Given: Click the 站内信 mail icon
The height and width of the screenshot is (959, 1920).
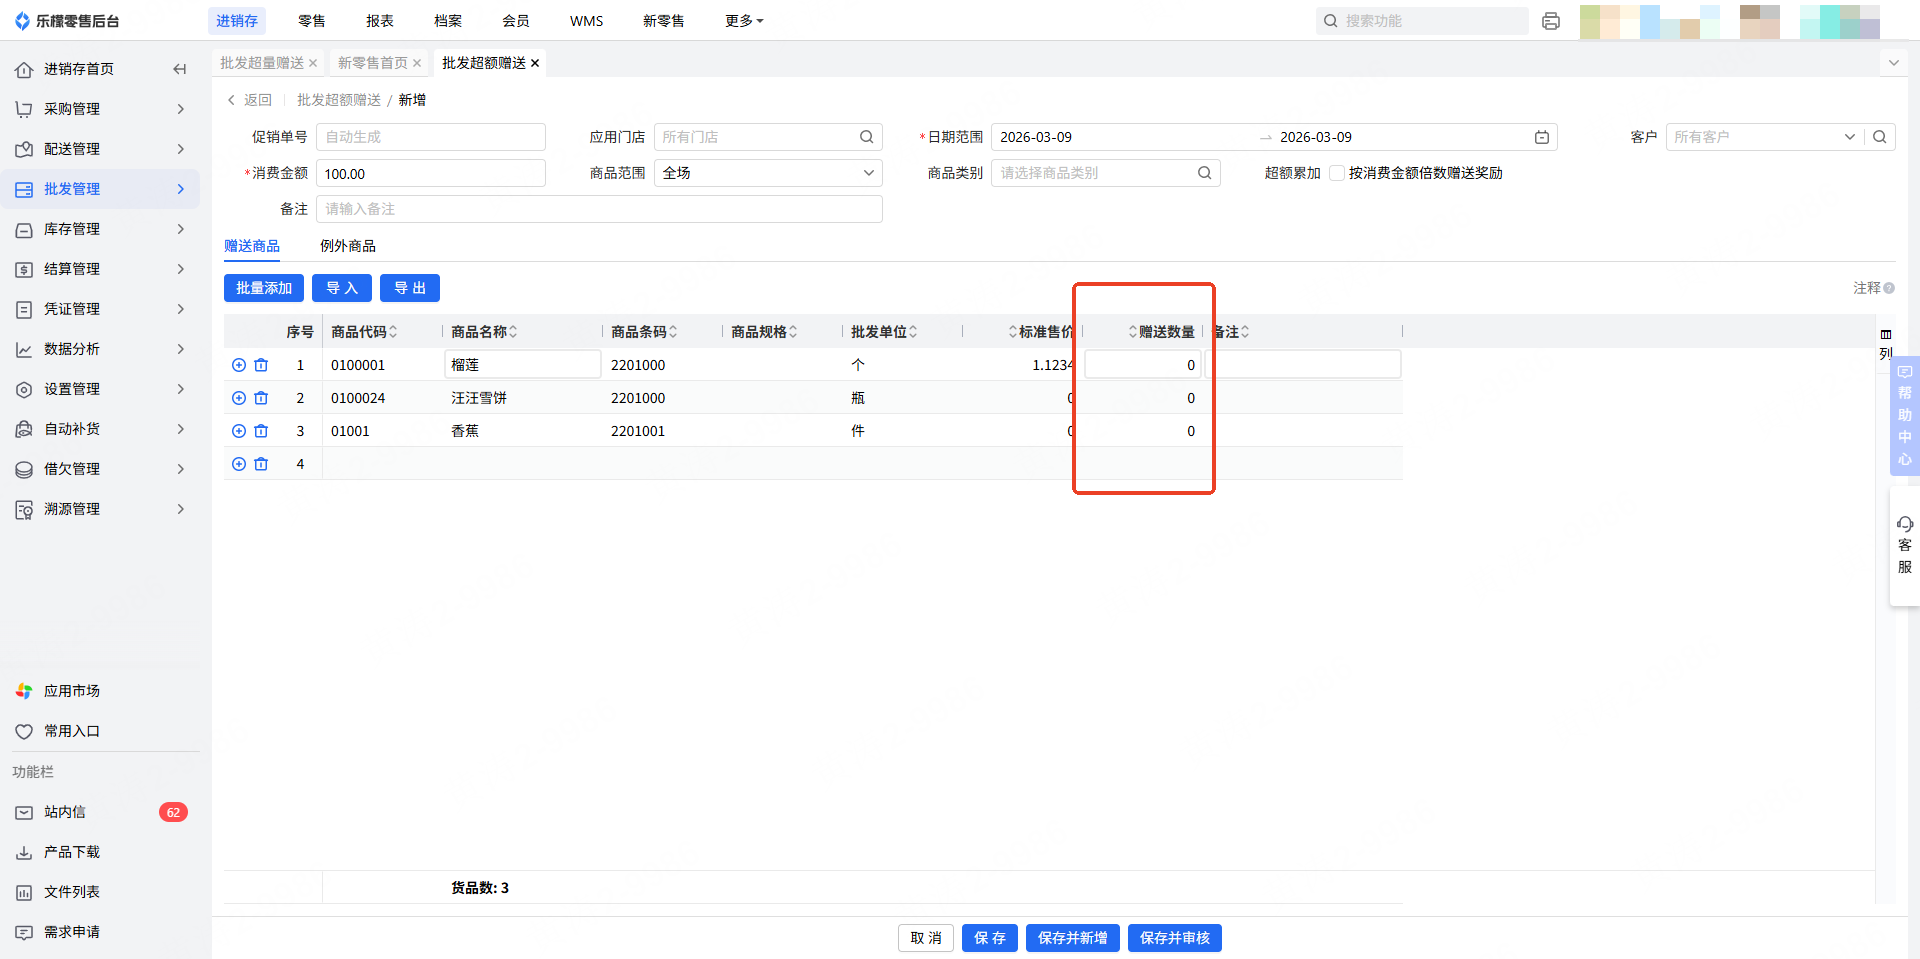Looking at the screenshot, I should click(x=24, y=812).
